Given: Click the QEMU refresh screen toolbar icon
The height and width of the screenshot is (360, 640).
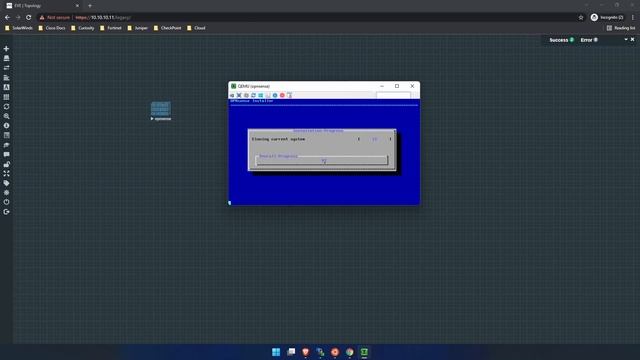Looking at the screenshot, I should tap(253, 95).
